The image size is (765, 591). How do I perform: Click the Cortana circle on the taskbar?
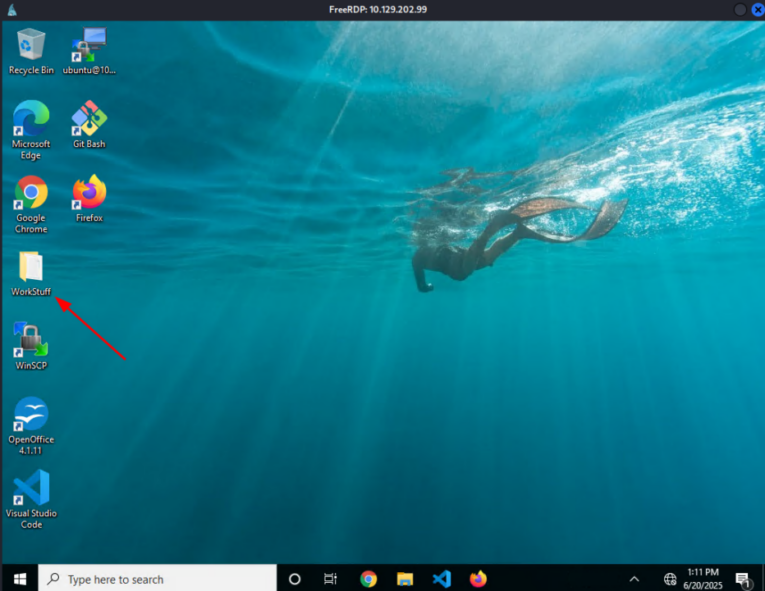[x=294, y=579]
